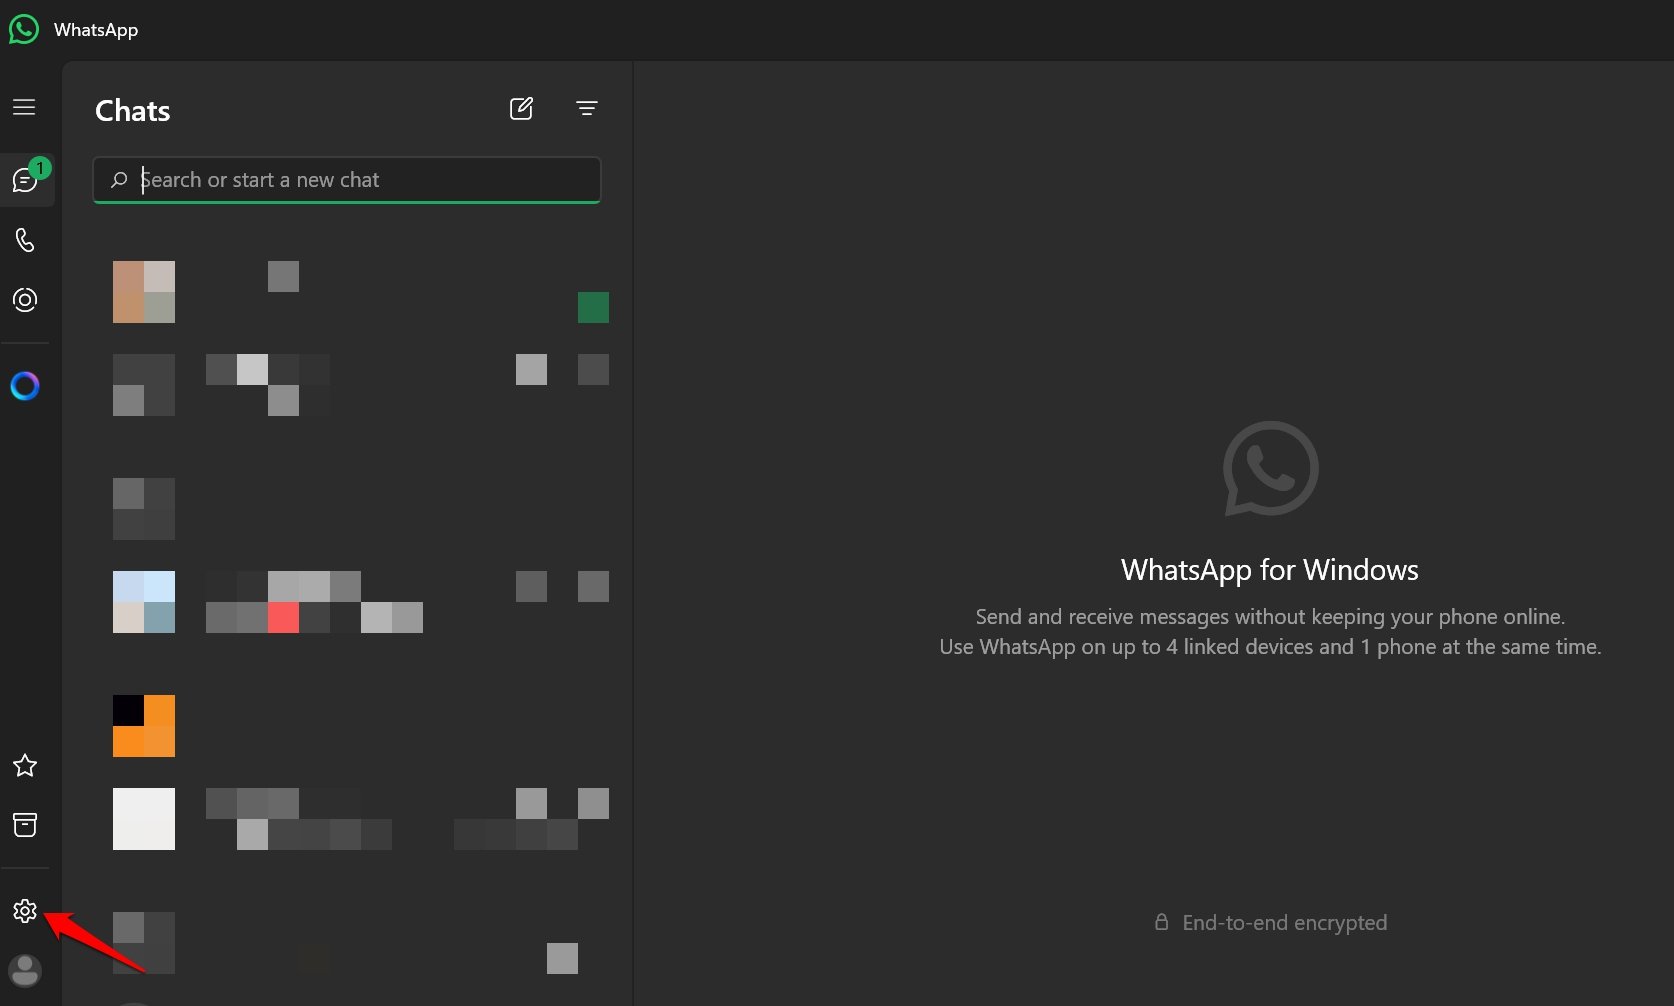
Task: Open the Chats tab with unread badge
Action: 27,179
